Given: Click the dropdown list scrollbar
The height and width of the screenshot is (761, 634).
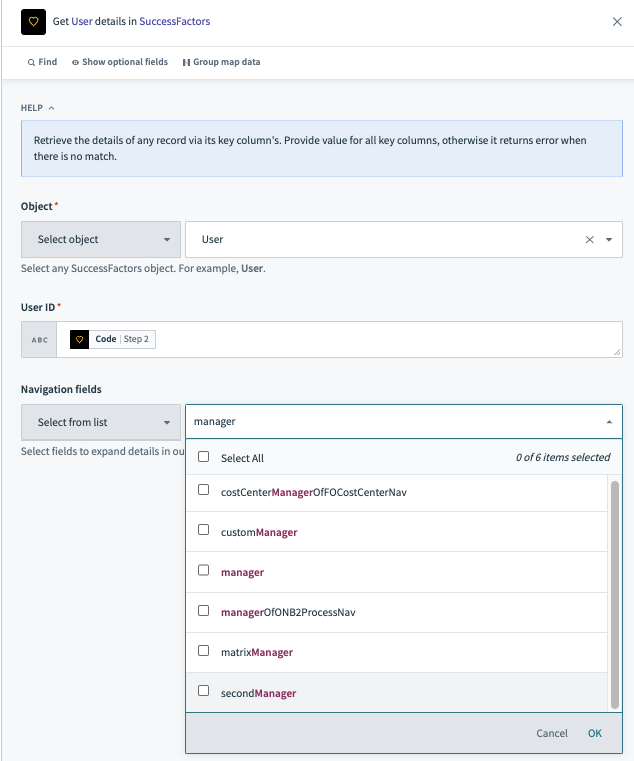Looking at the screenshot, I should click(615, 590).
